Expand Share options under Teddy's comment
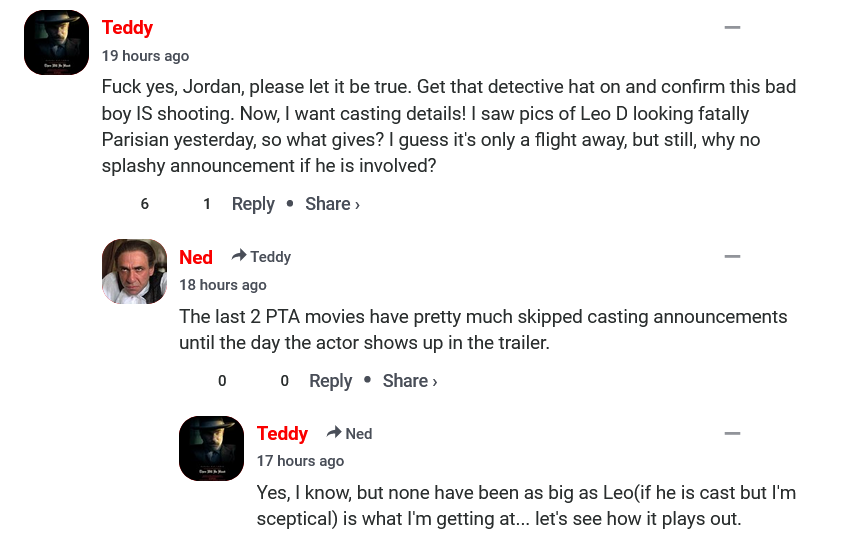This screenshot has height=548, width=846. 332,204
